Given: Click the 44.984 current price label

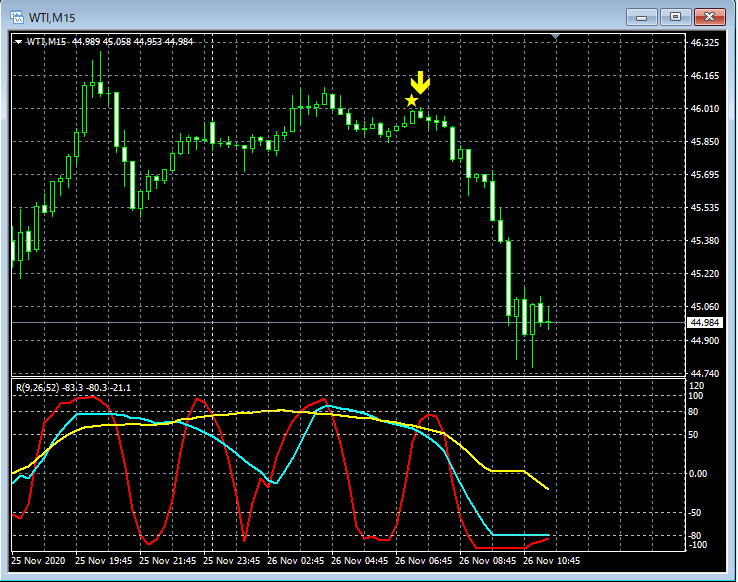Looking at the screenshot, I should click(707, 322).
